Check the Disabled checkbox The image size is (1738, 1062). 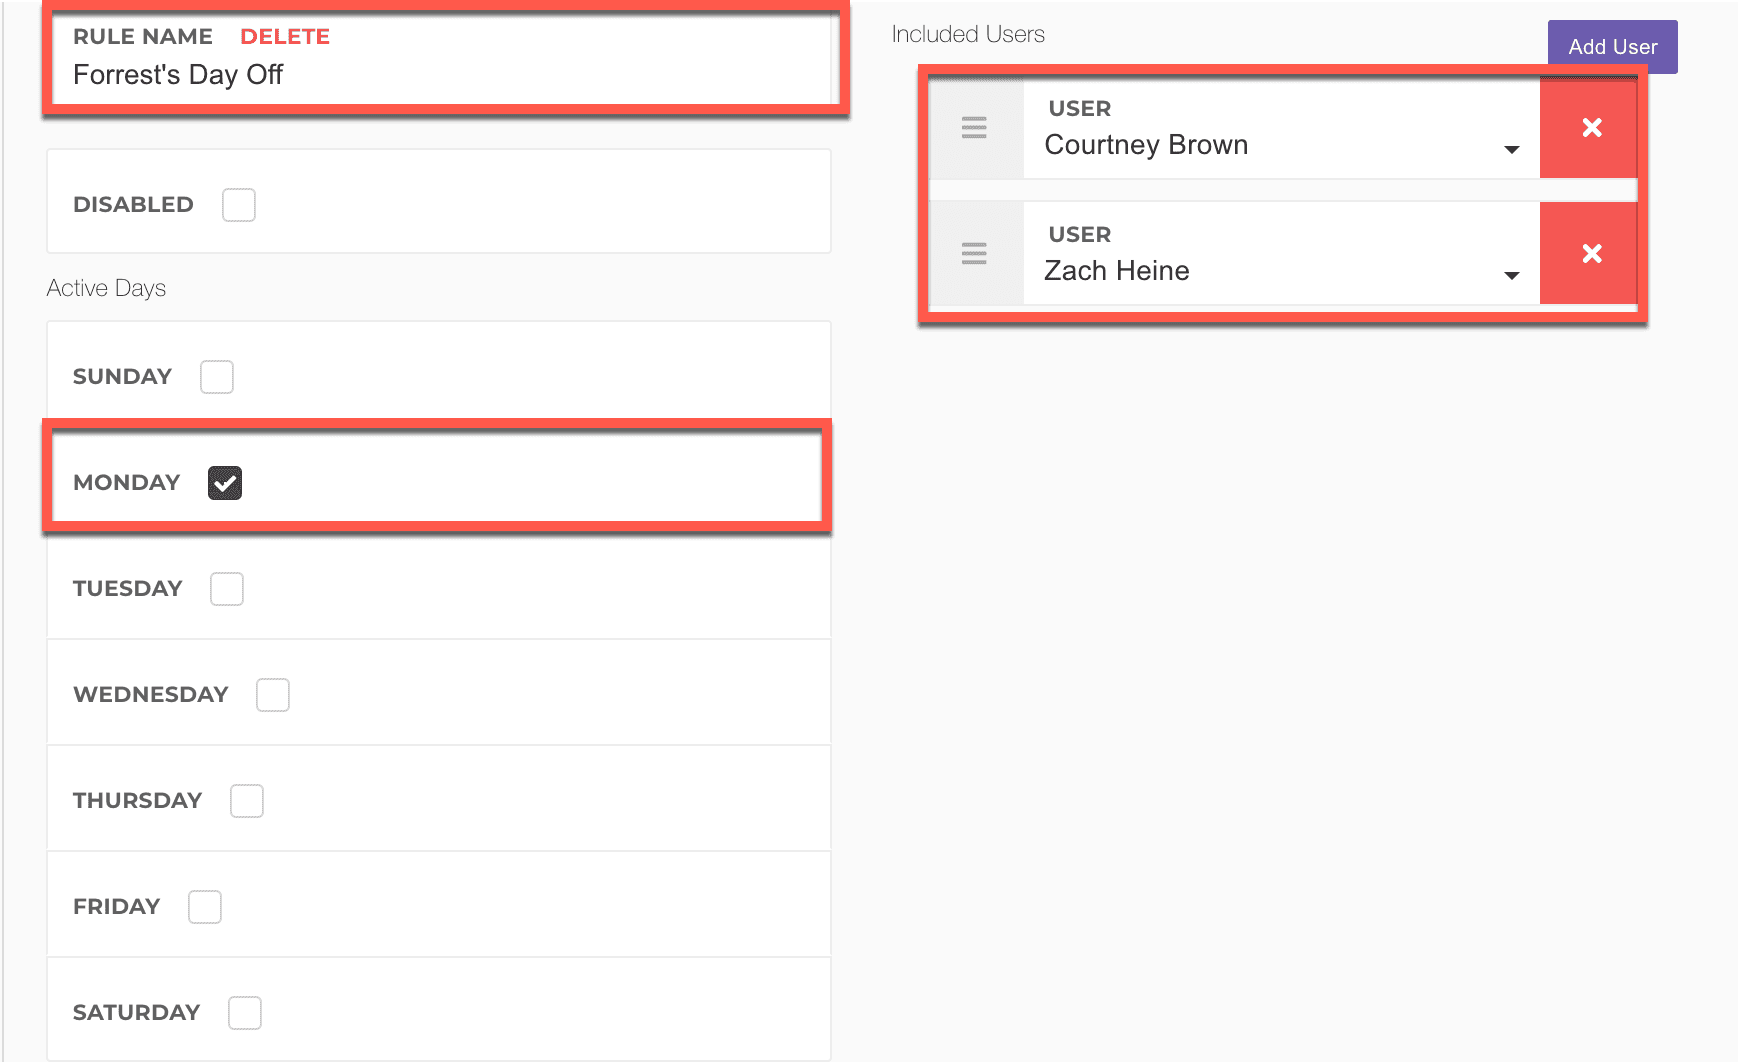coord(239,205)
